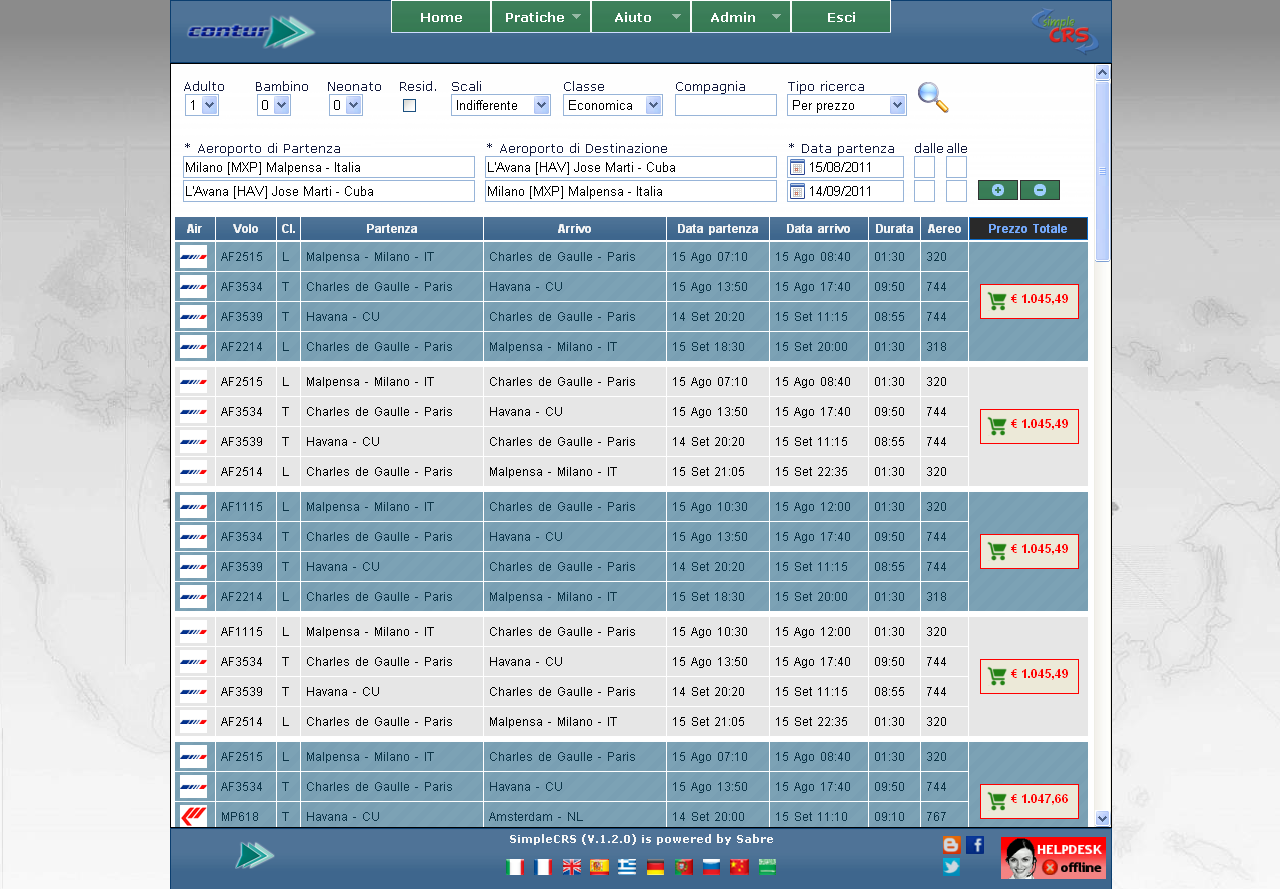Click the green arrow logo in footer
The image size is (1280, 889).
[255, 855]
